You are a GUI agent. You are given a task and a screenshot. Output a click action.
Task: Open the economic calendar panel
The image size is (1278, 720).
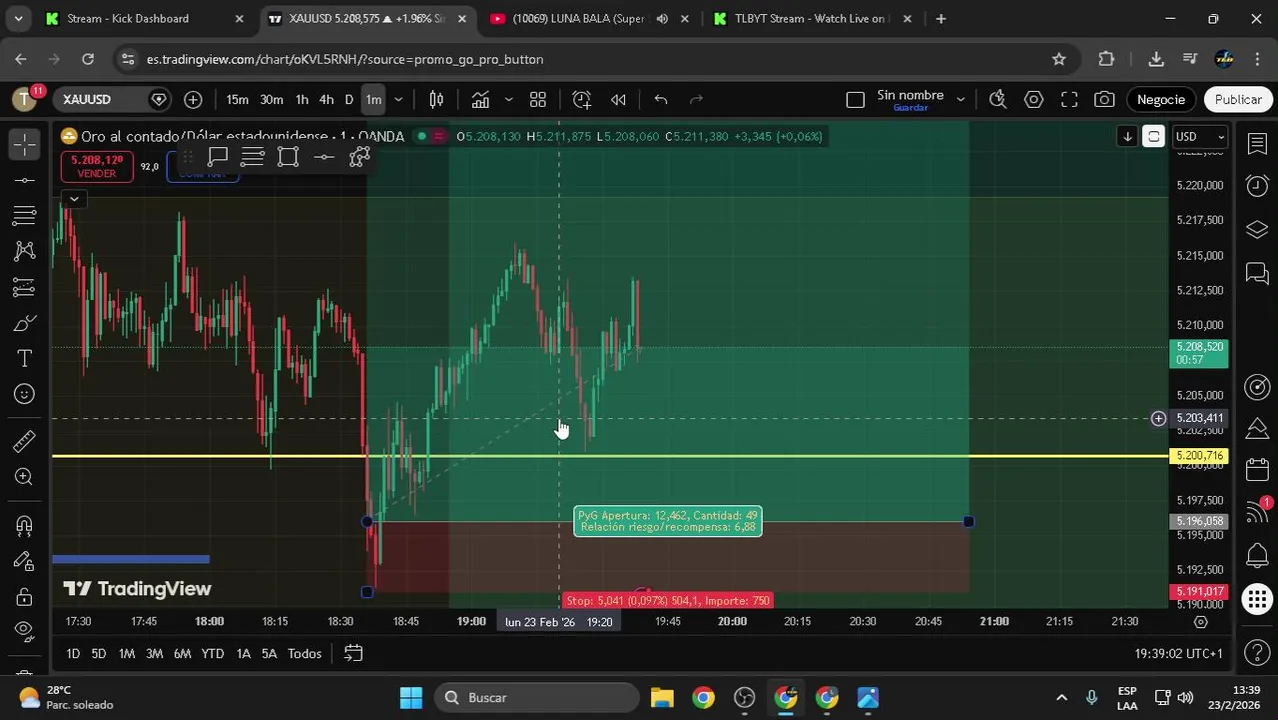[1257, 470]
